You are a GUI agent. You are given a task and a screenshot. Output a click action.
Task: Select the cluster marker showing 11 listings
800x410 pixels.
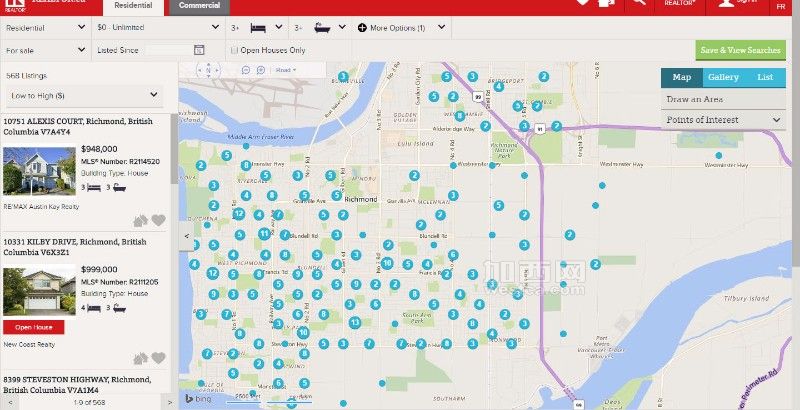(x=264, y=234)
